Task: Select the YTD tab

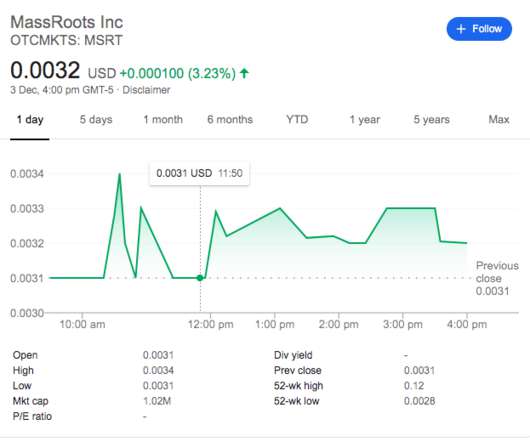Action: (x=297, y=119)
